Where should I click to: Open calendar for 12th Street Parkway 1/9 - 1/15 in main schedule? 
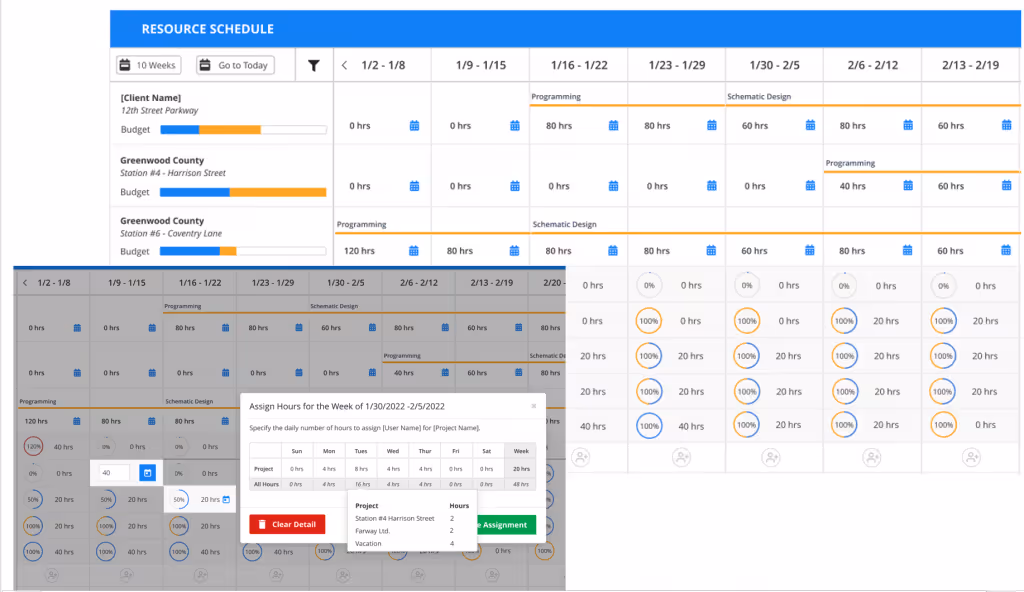point(515,125)
